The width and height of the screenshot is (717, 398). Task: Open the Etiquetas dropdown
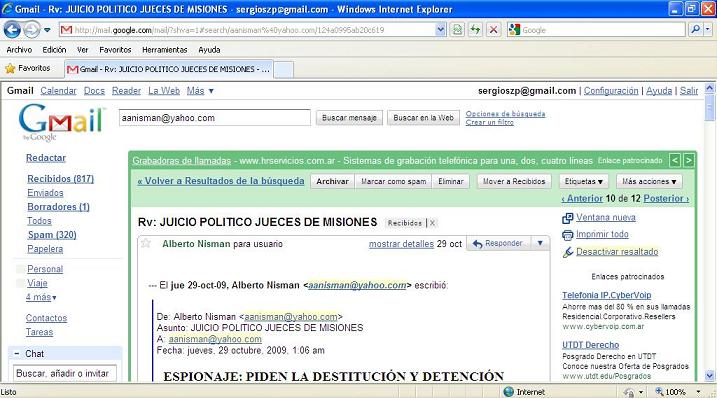583,181
